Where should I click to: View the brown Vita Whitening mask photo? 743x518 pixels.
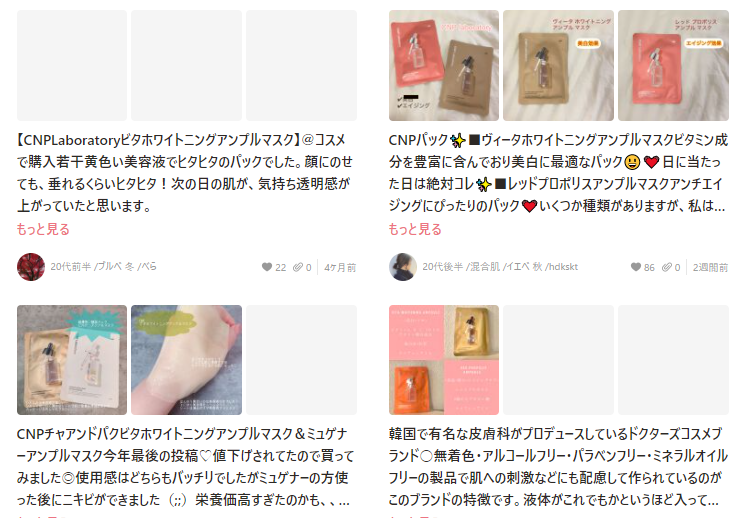[558, 65]
